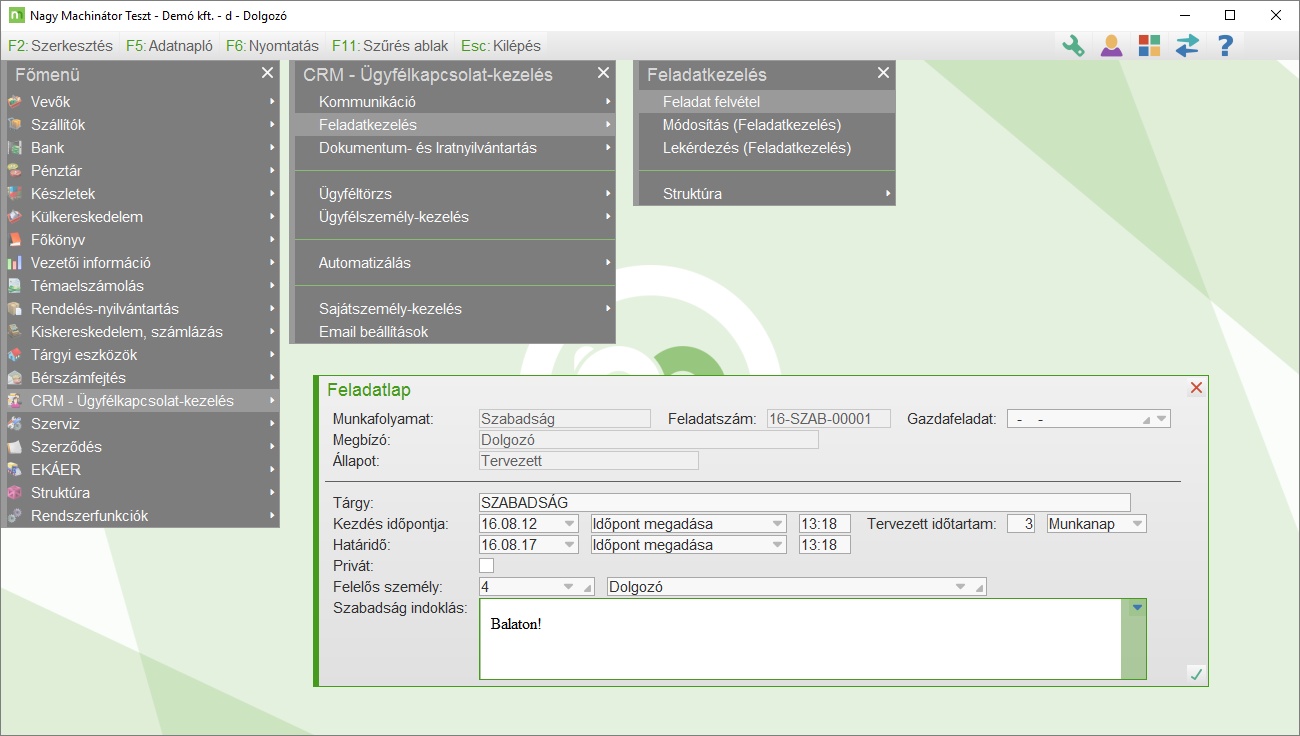Open Kezdés időpontja date dropdown
This screenshot has height=736, width=1300.
click(569, 523)
